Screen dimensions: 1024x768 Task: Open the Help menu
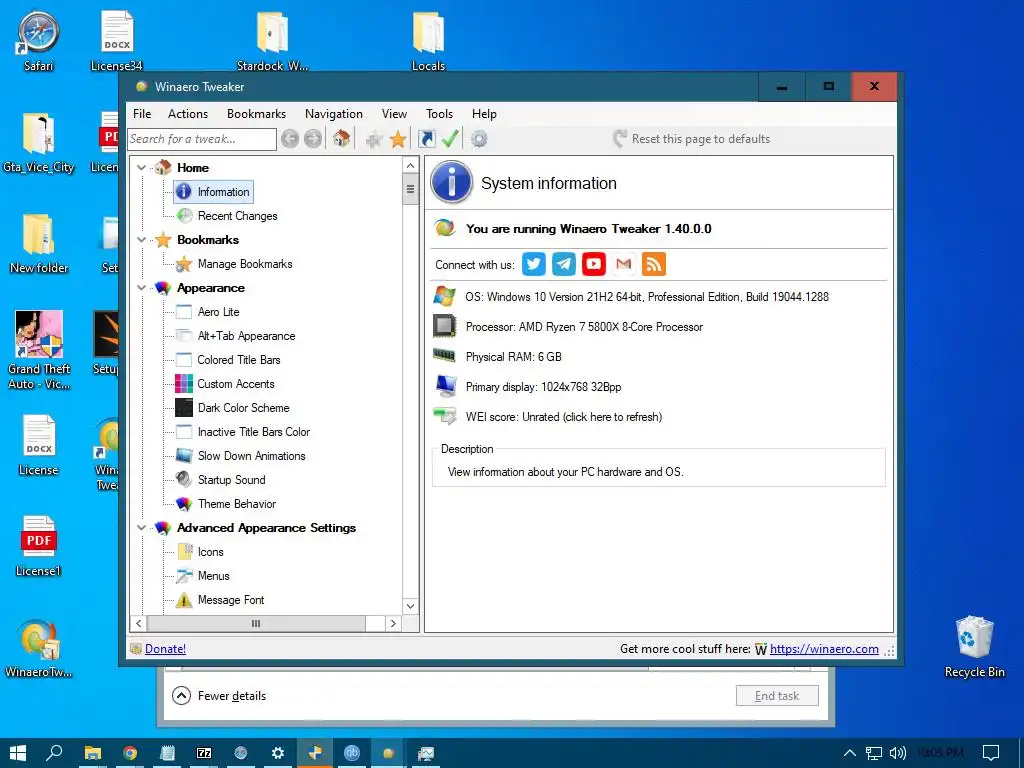point(484,114)
